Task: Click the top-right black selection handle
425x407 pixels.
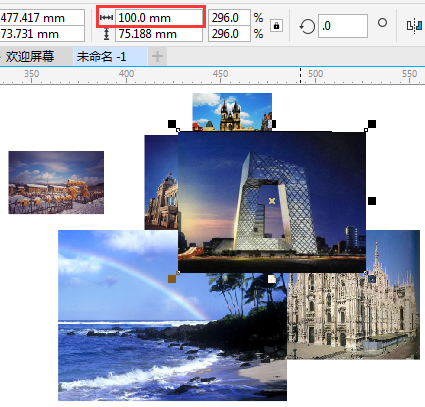Action: tap(372, 124)
